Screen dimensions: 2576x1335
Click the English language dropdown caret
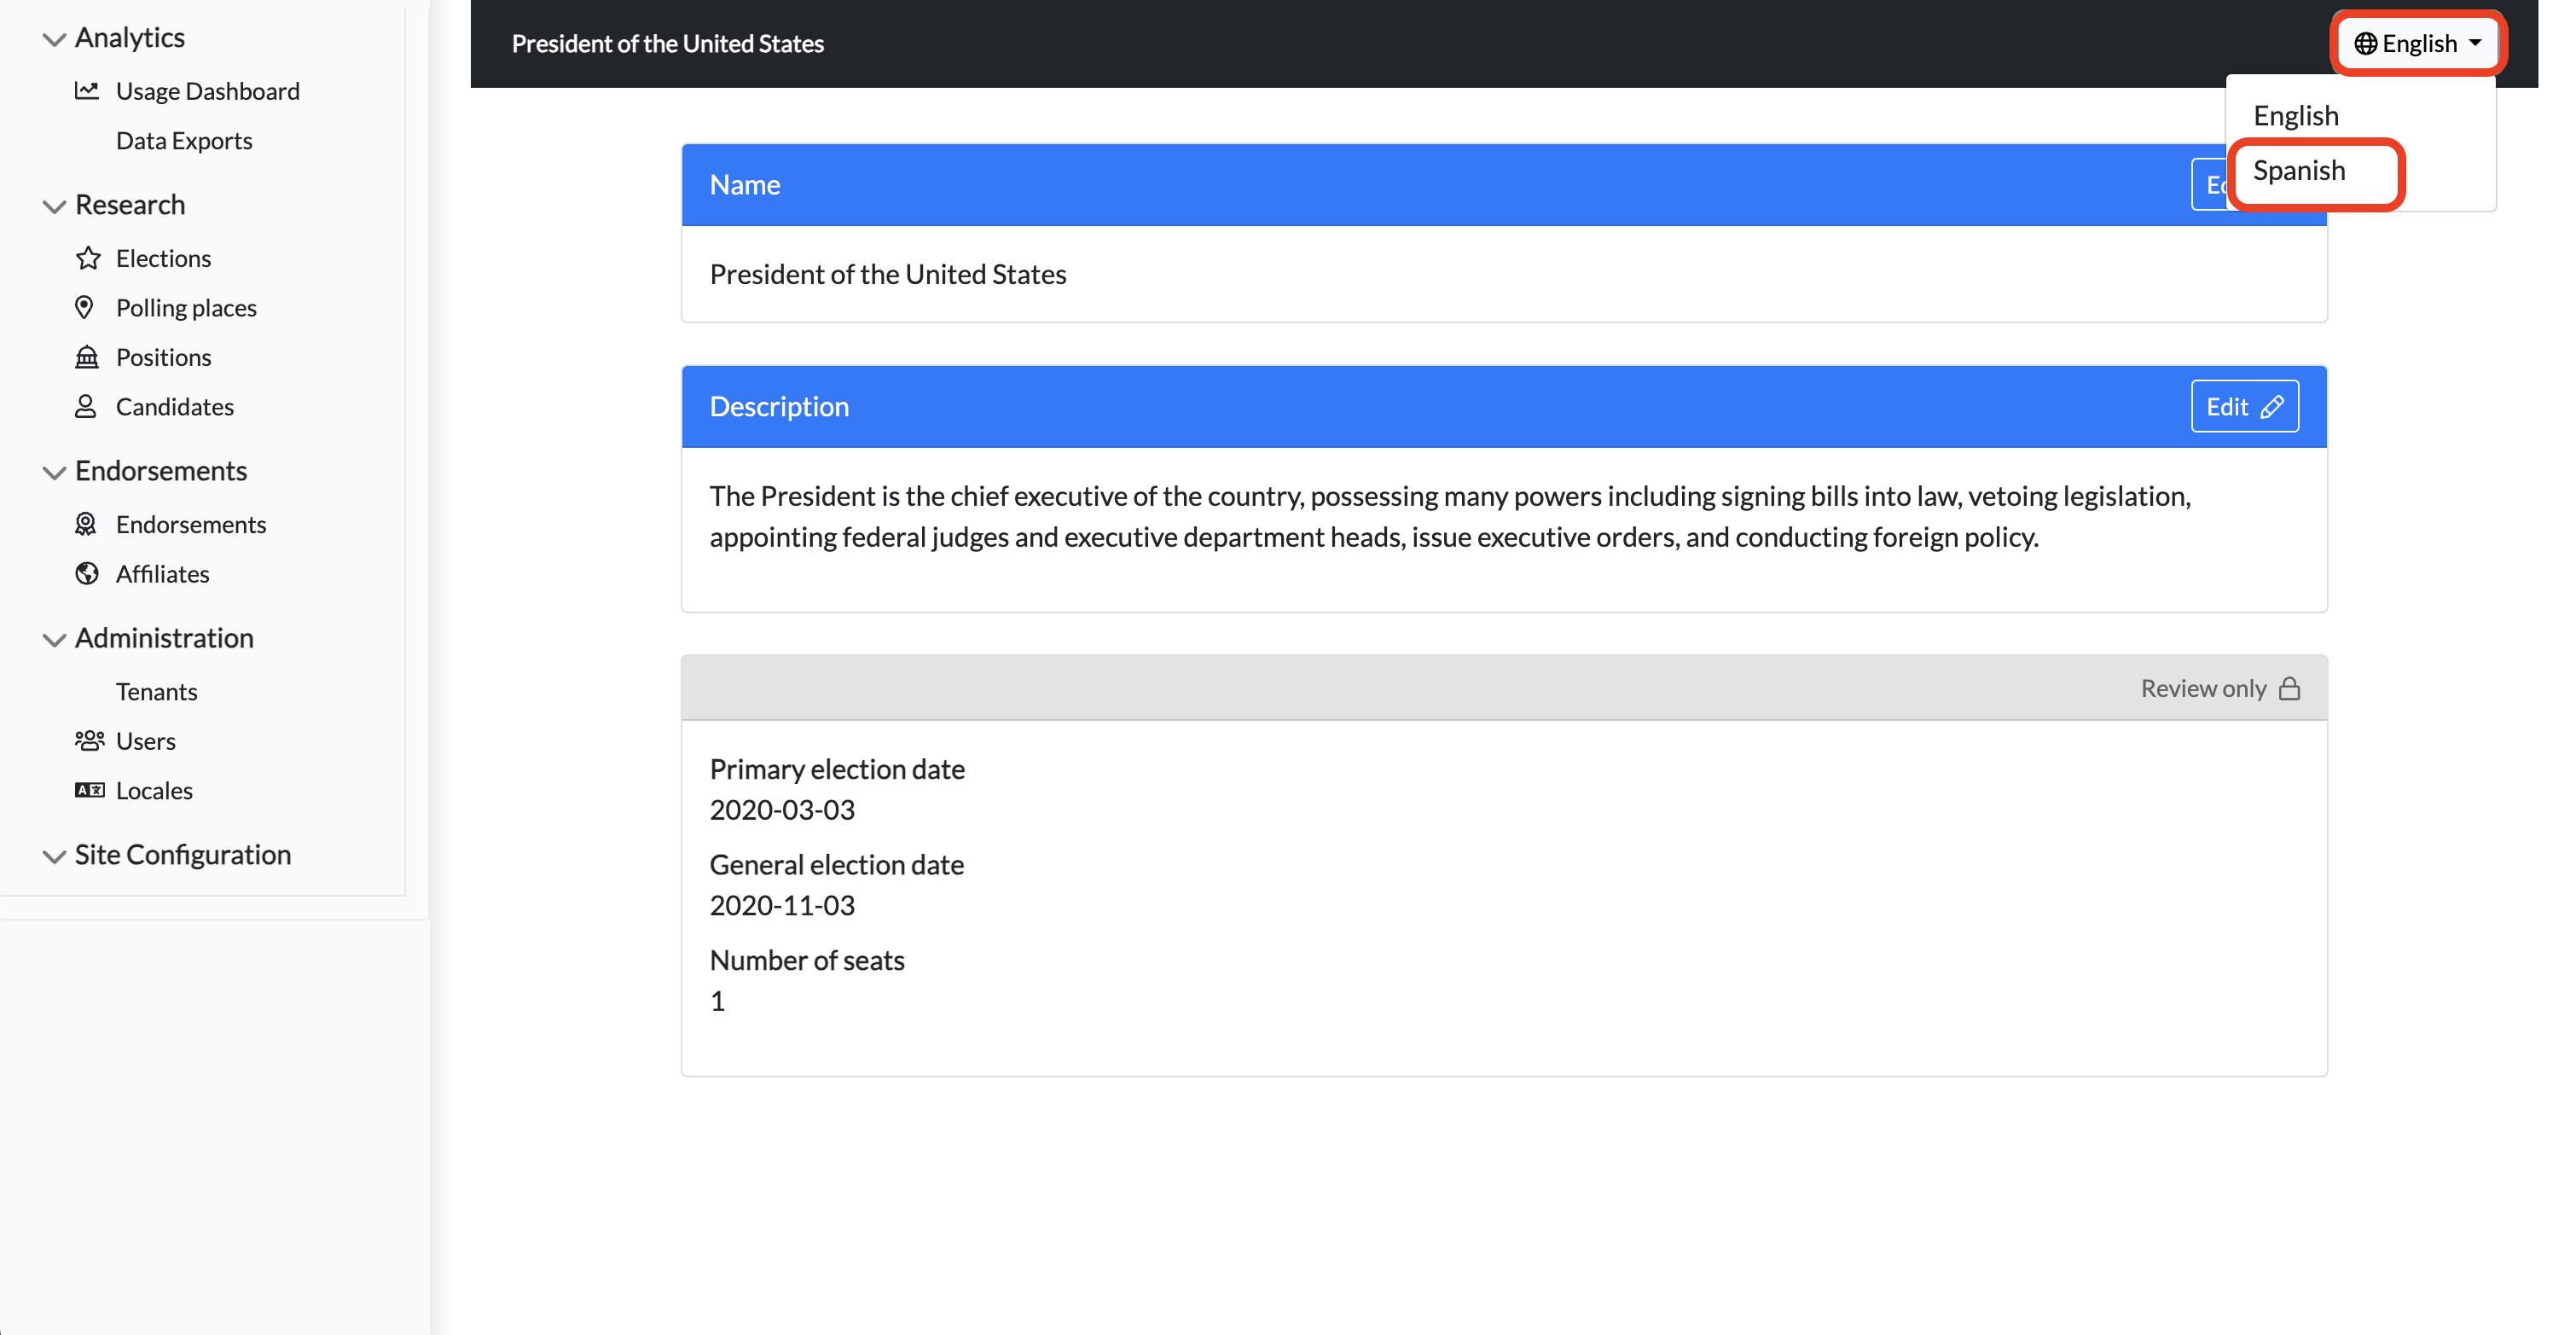click(2476, 44)
